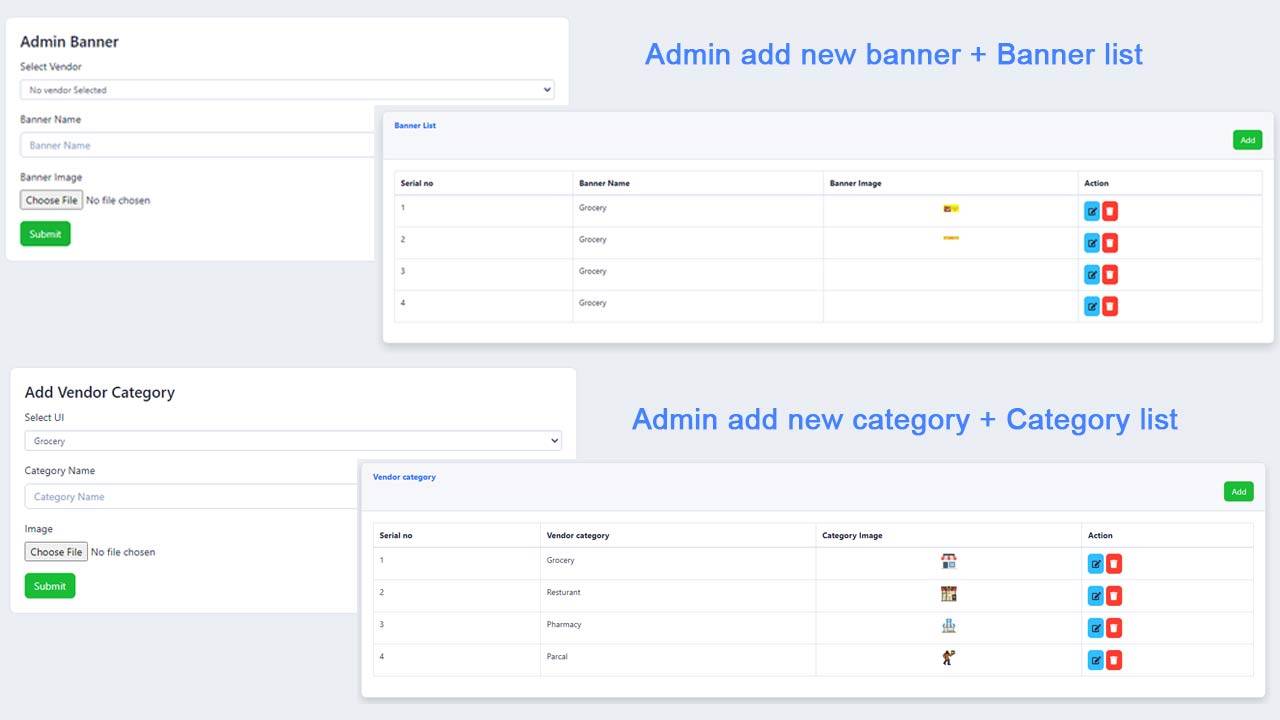Open the Select Vendor dropdown
The height and width of the screenshot is (720, 1280).
tap(287, 90)
